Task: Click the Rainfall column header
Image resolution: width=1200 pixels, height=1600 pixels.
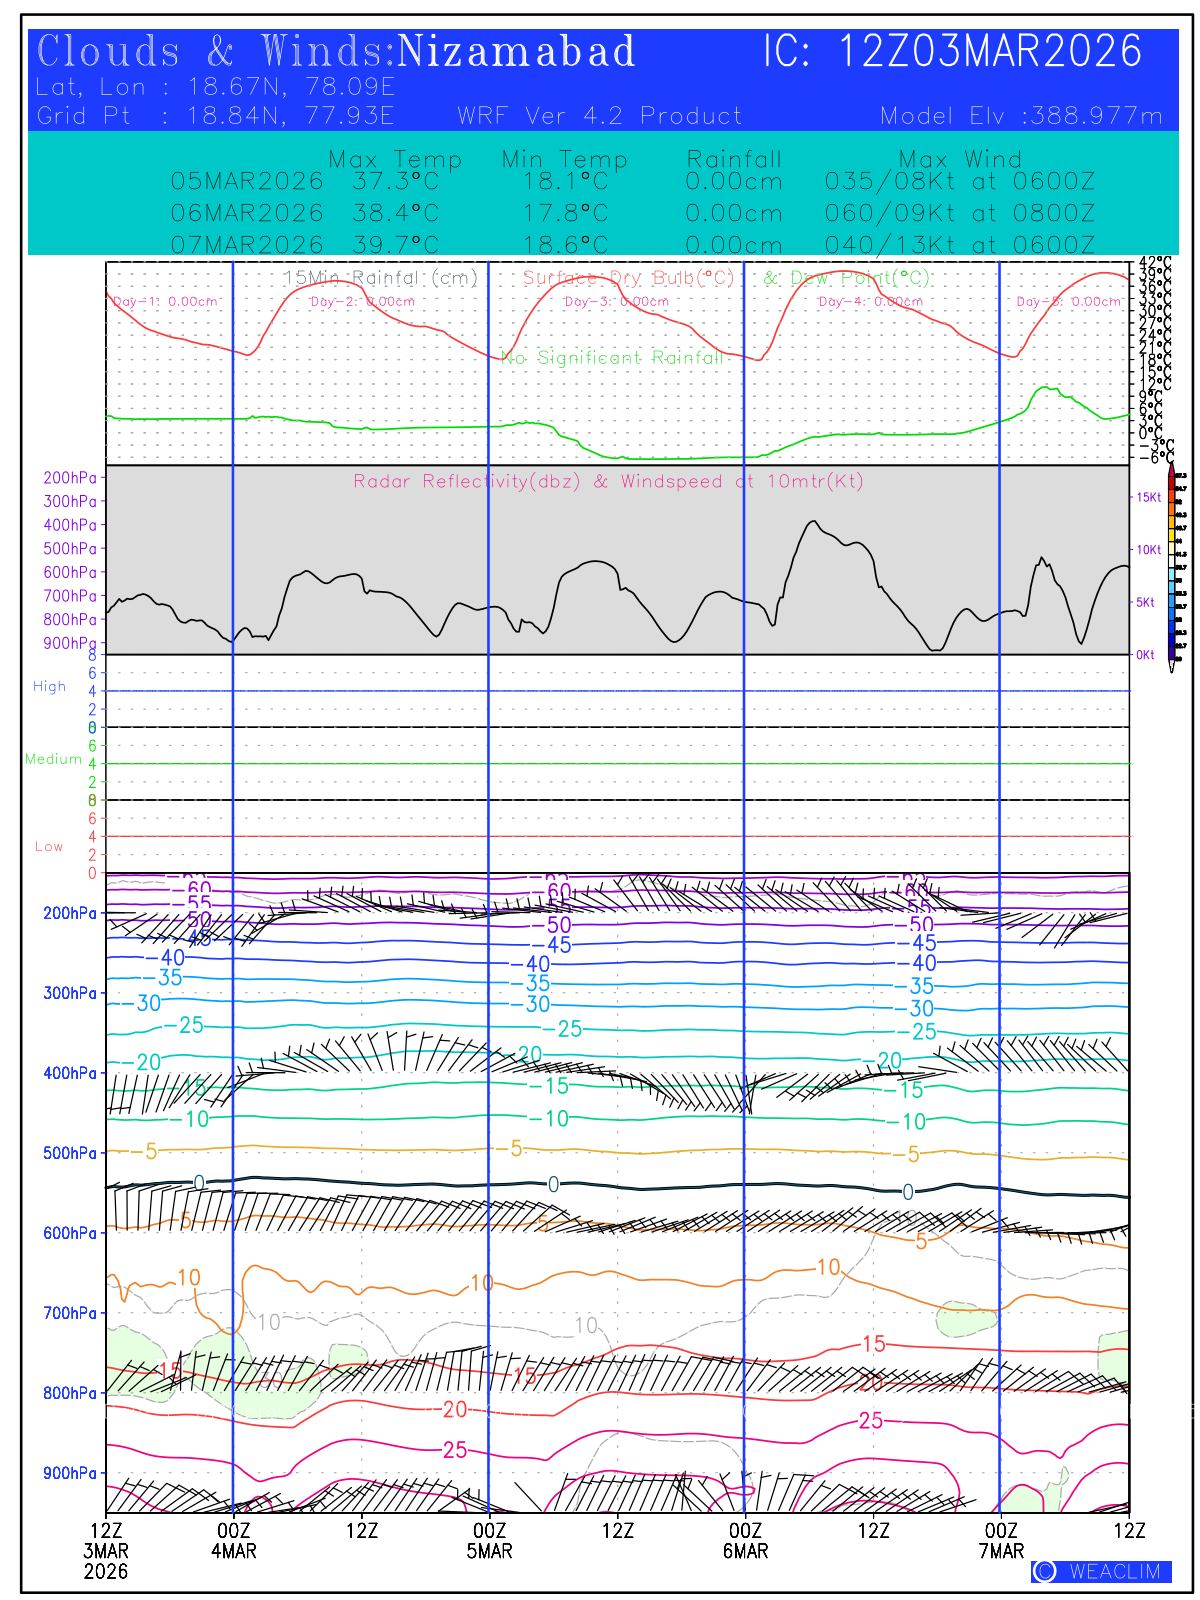Action: coord(734,159)
